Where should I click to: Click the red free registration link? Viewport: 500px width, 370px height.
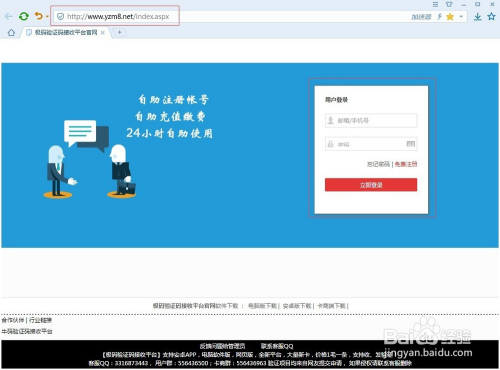pyautogui.click(x=406, y=164)
